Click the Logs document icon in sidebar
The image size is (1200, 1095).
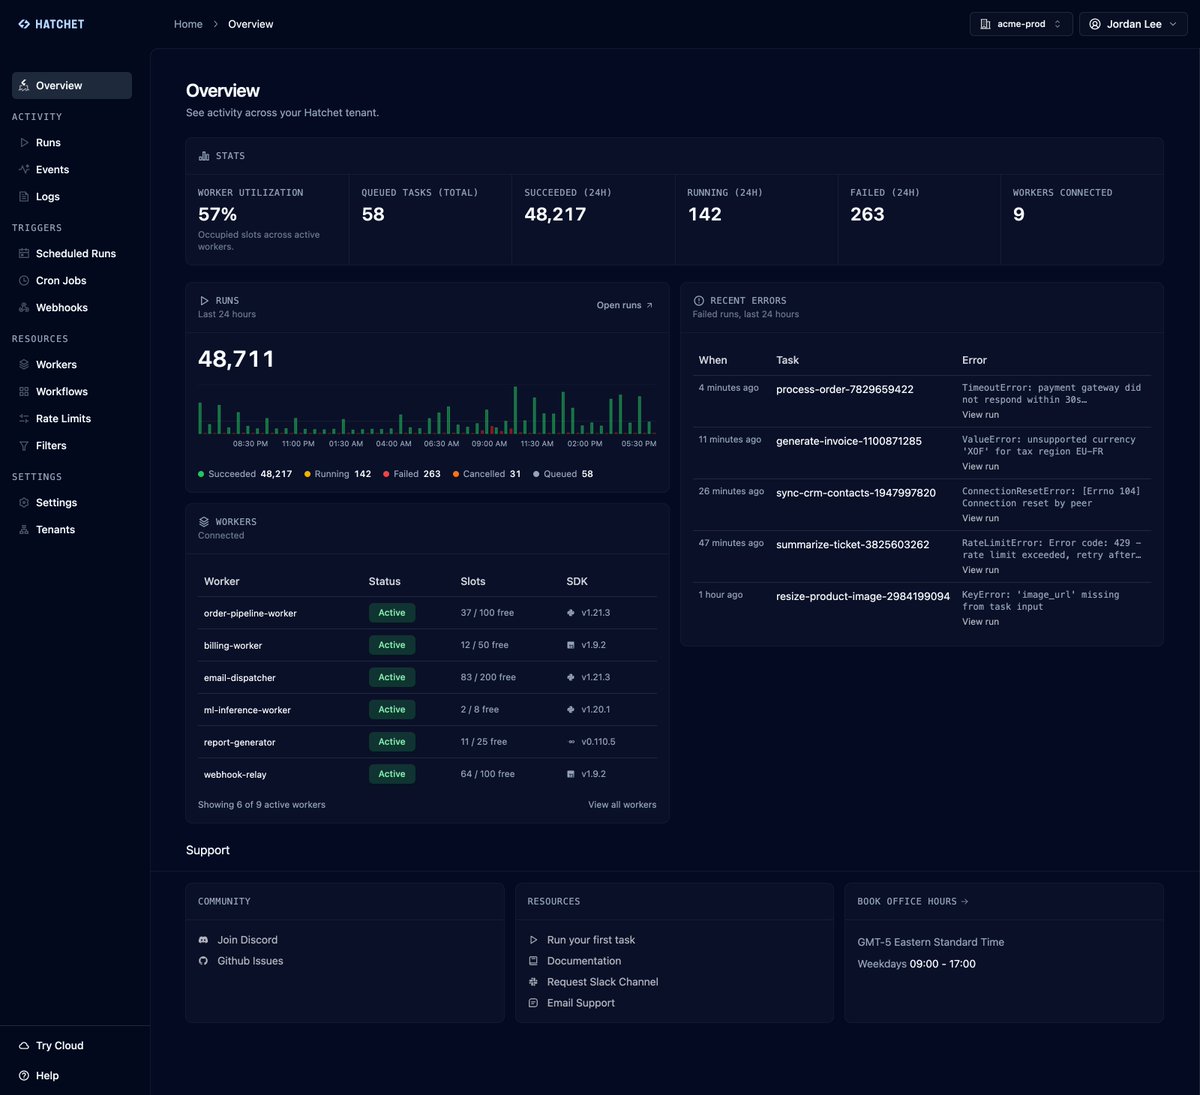24,197
